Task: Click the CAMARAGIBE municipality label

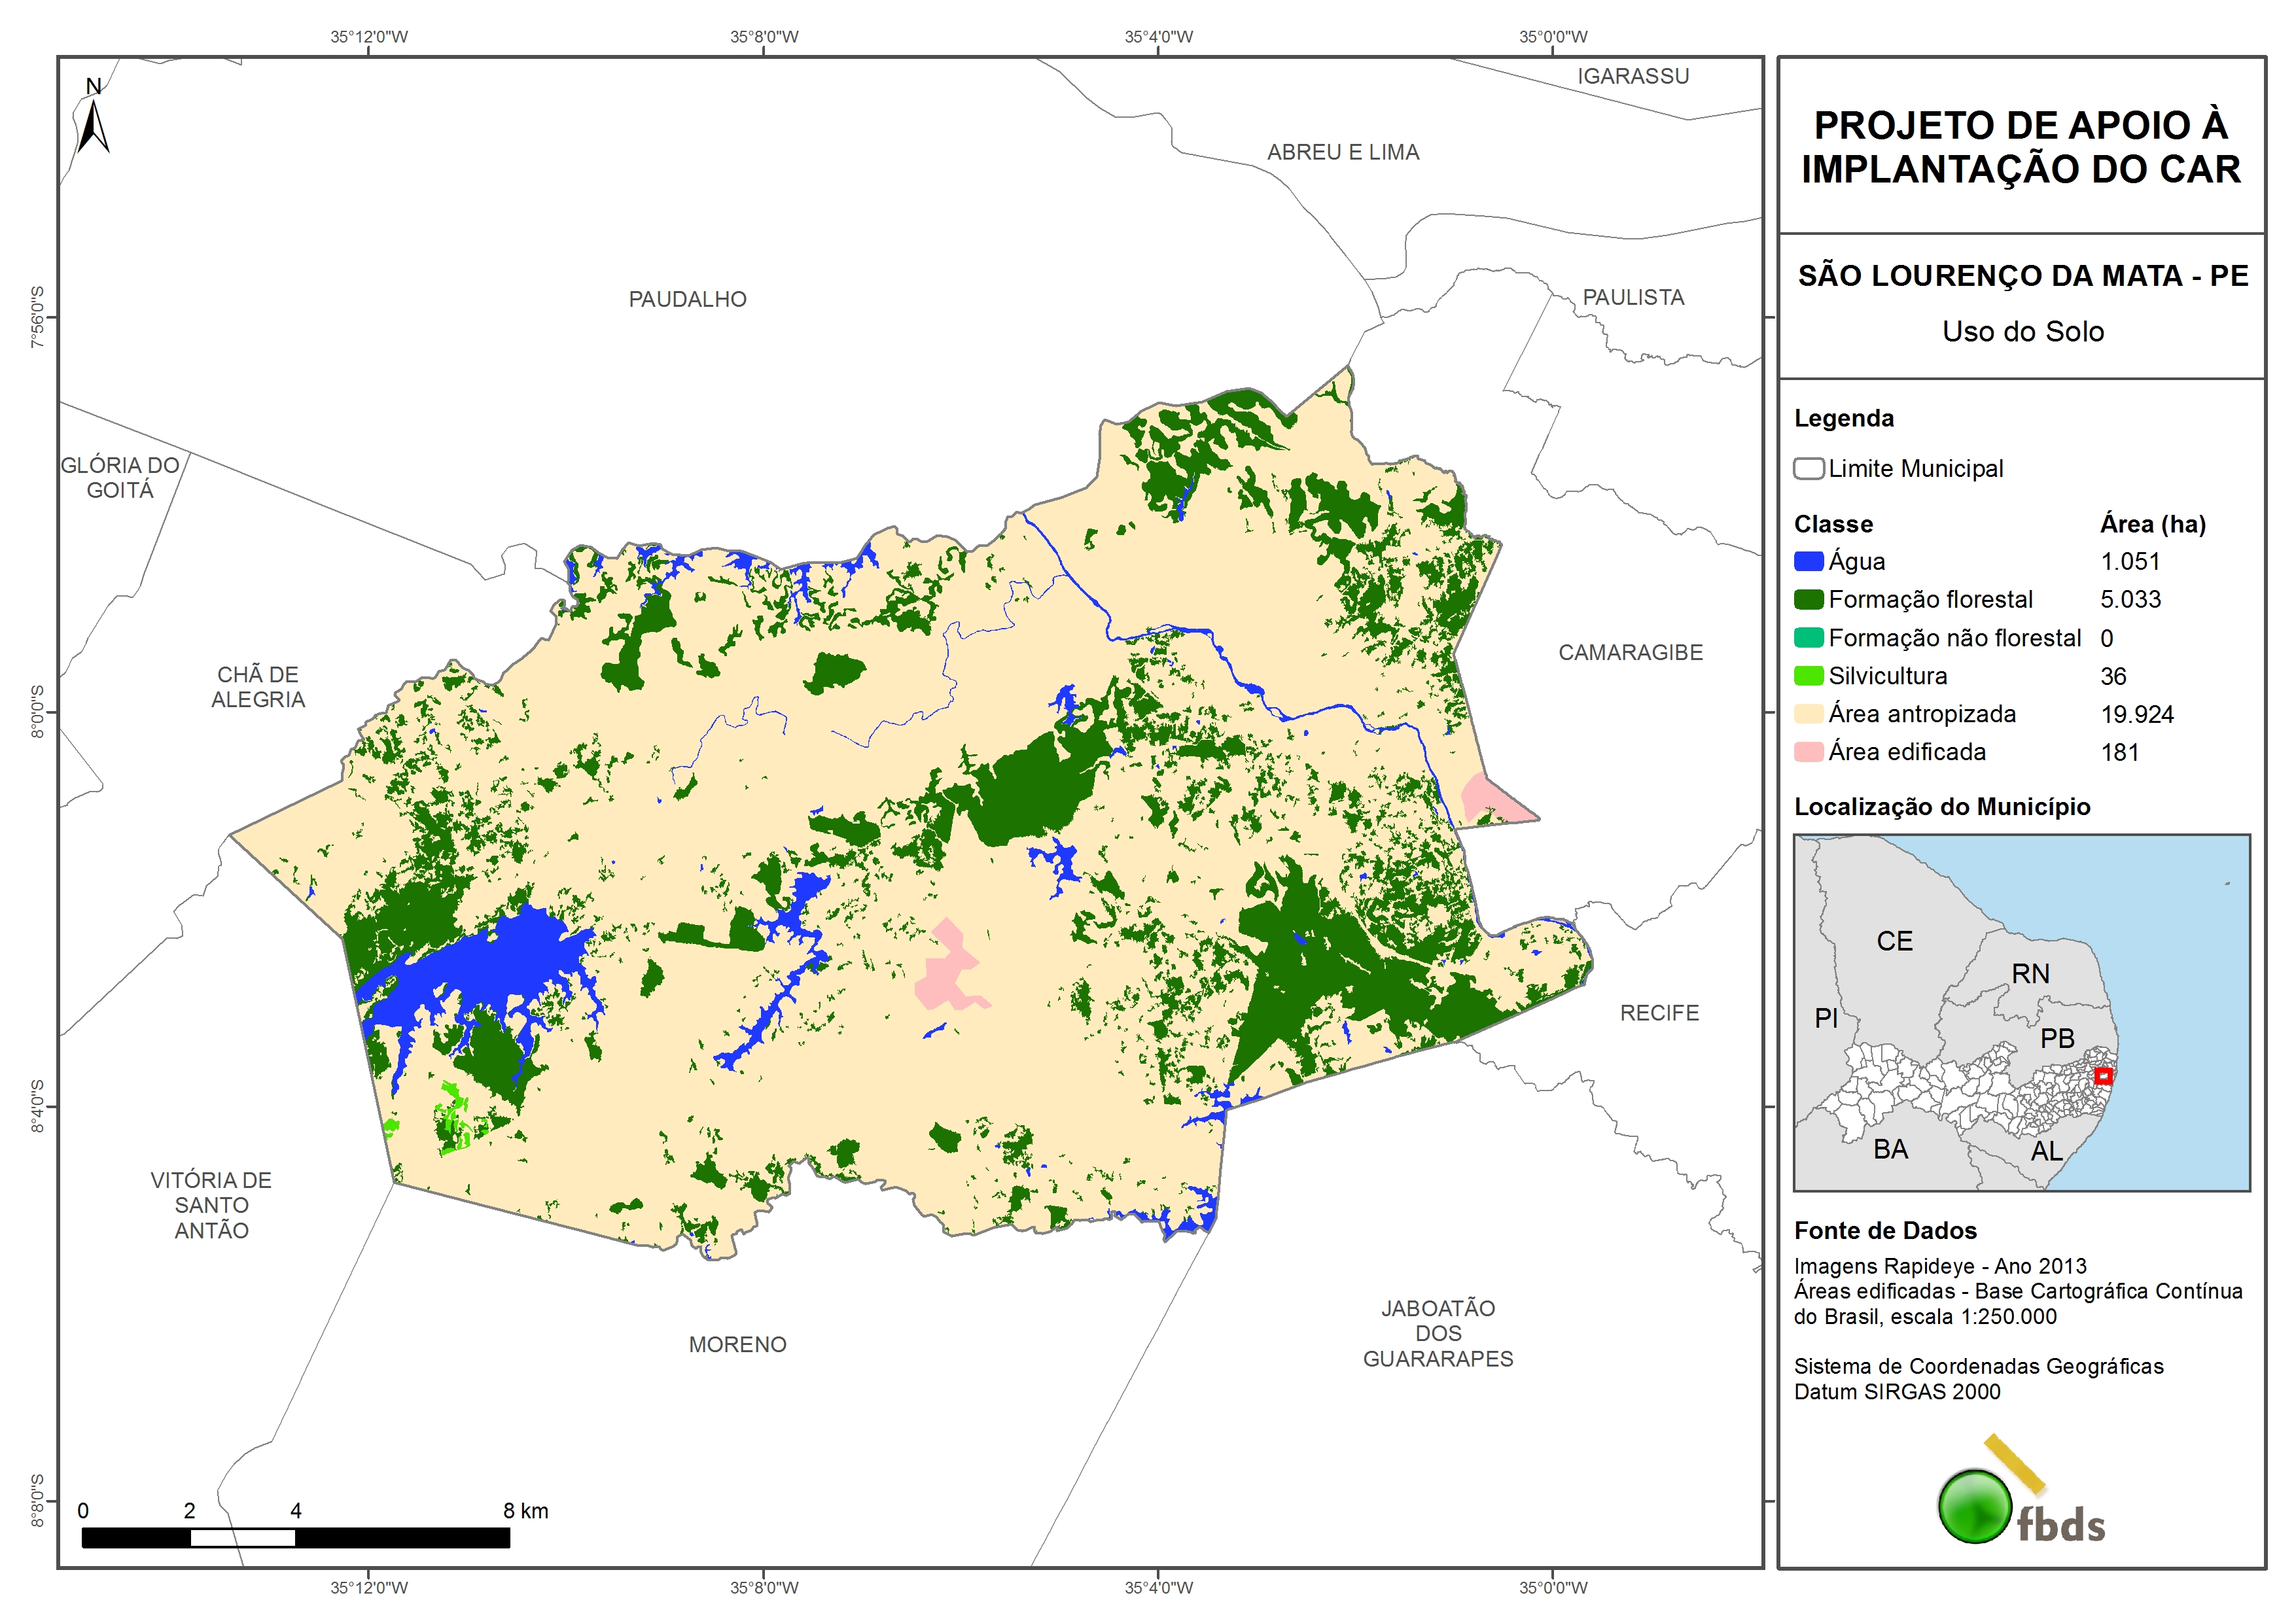Action: 1630,652
